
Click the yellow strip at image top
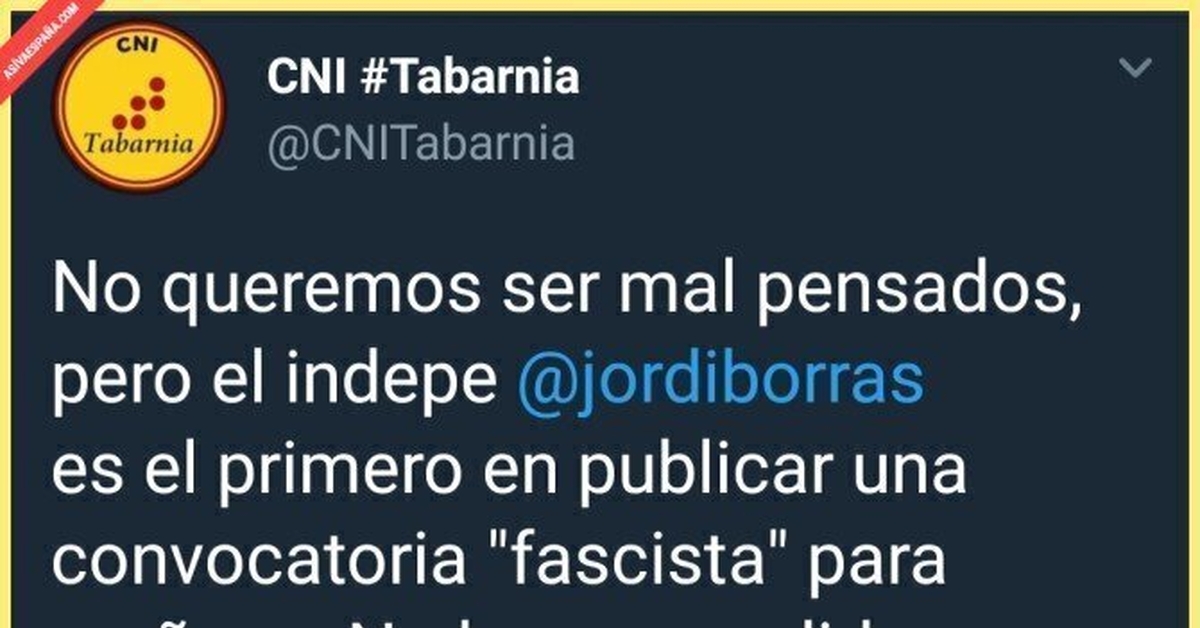pyautogui.click(x=600, y=4)
